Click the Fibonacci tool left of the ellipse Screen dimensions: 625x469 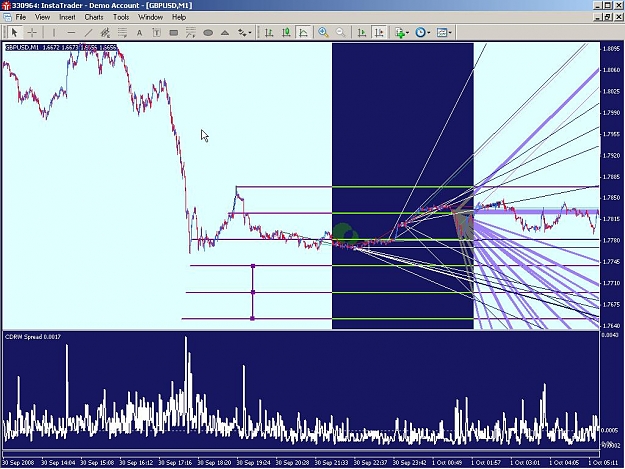point(191,33)
